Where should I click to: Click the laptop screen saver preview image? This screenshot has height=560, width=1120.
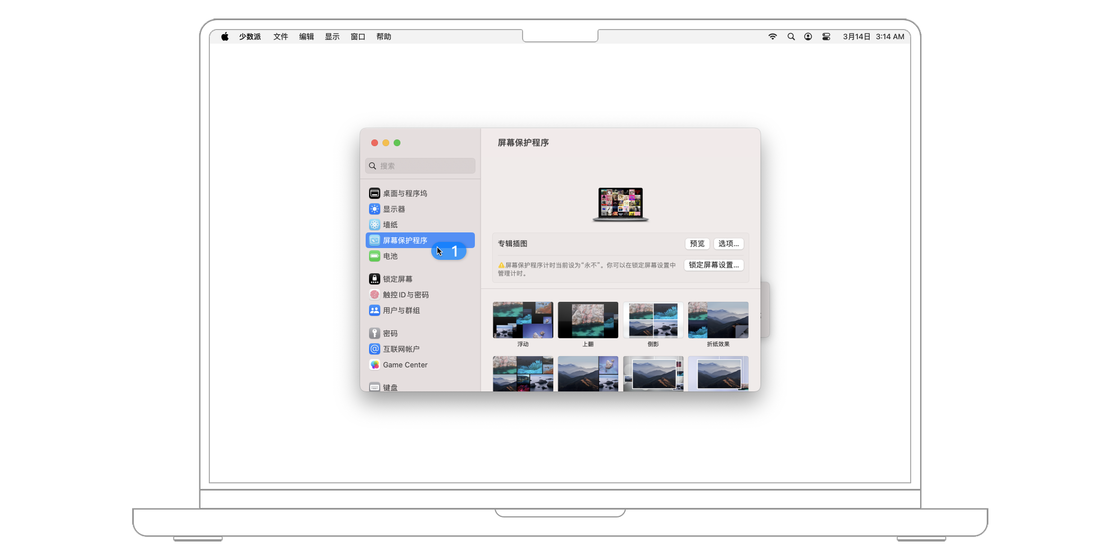(621, 204)
